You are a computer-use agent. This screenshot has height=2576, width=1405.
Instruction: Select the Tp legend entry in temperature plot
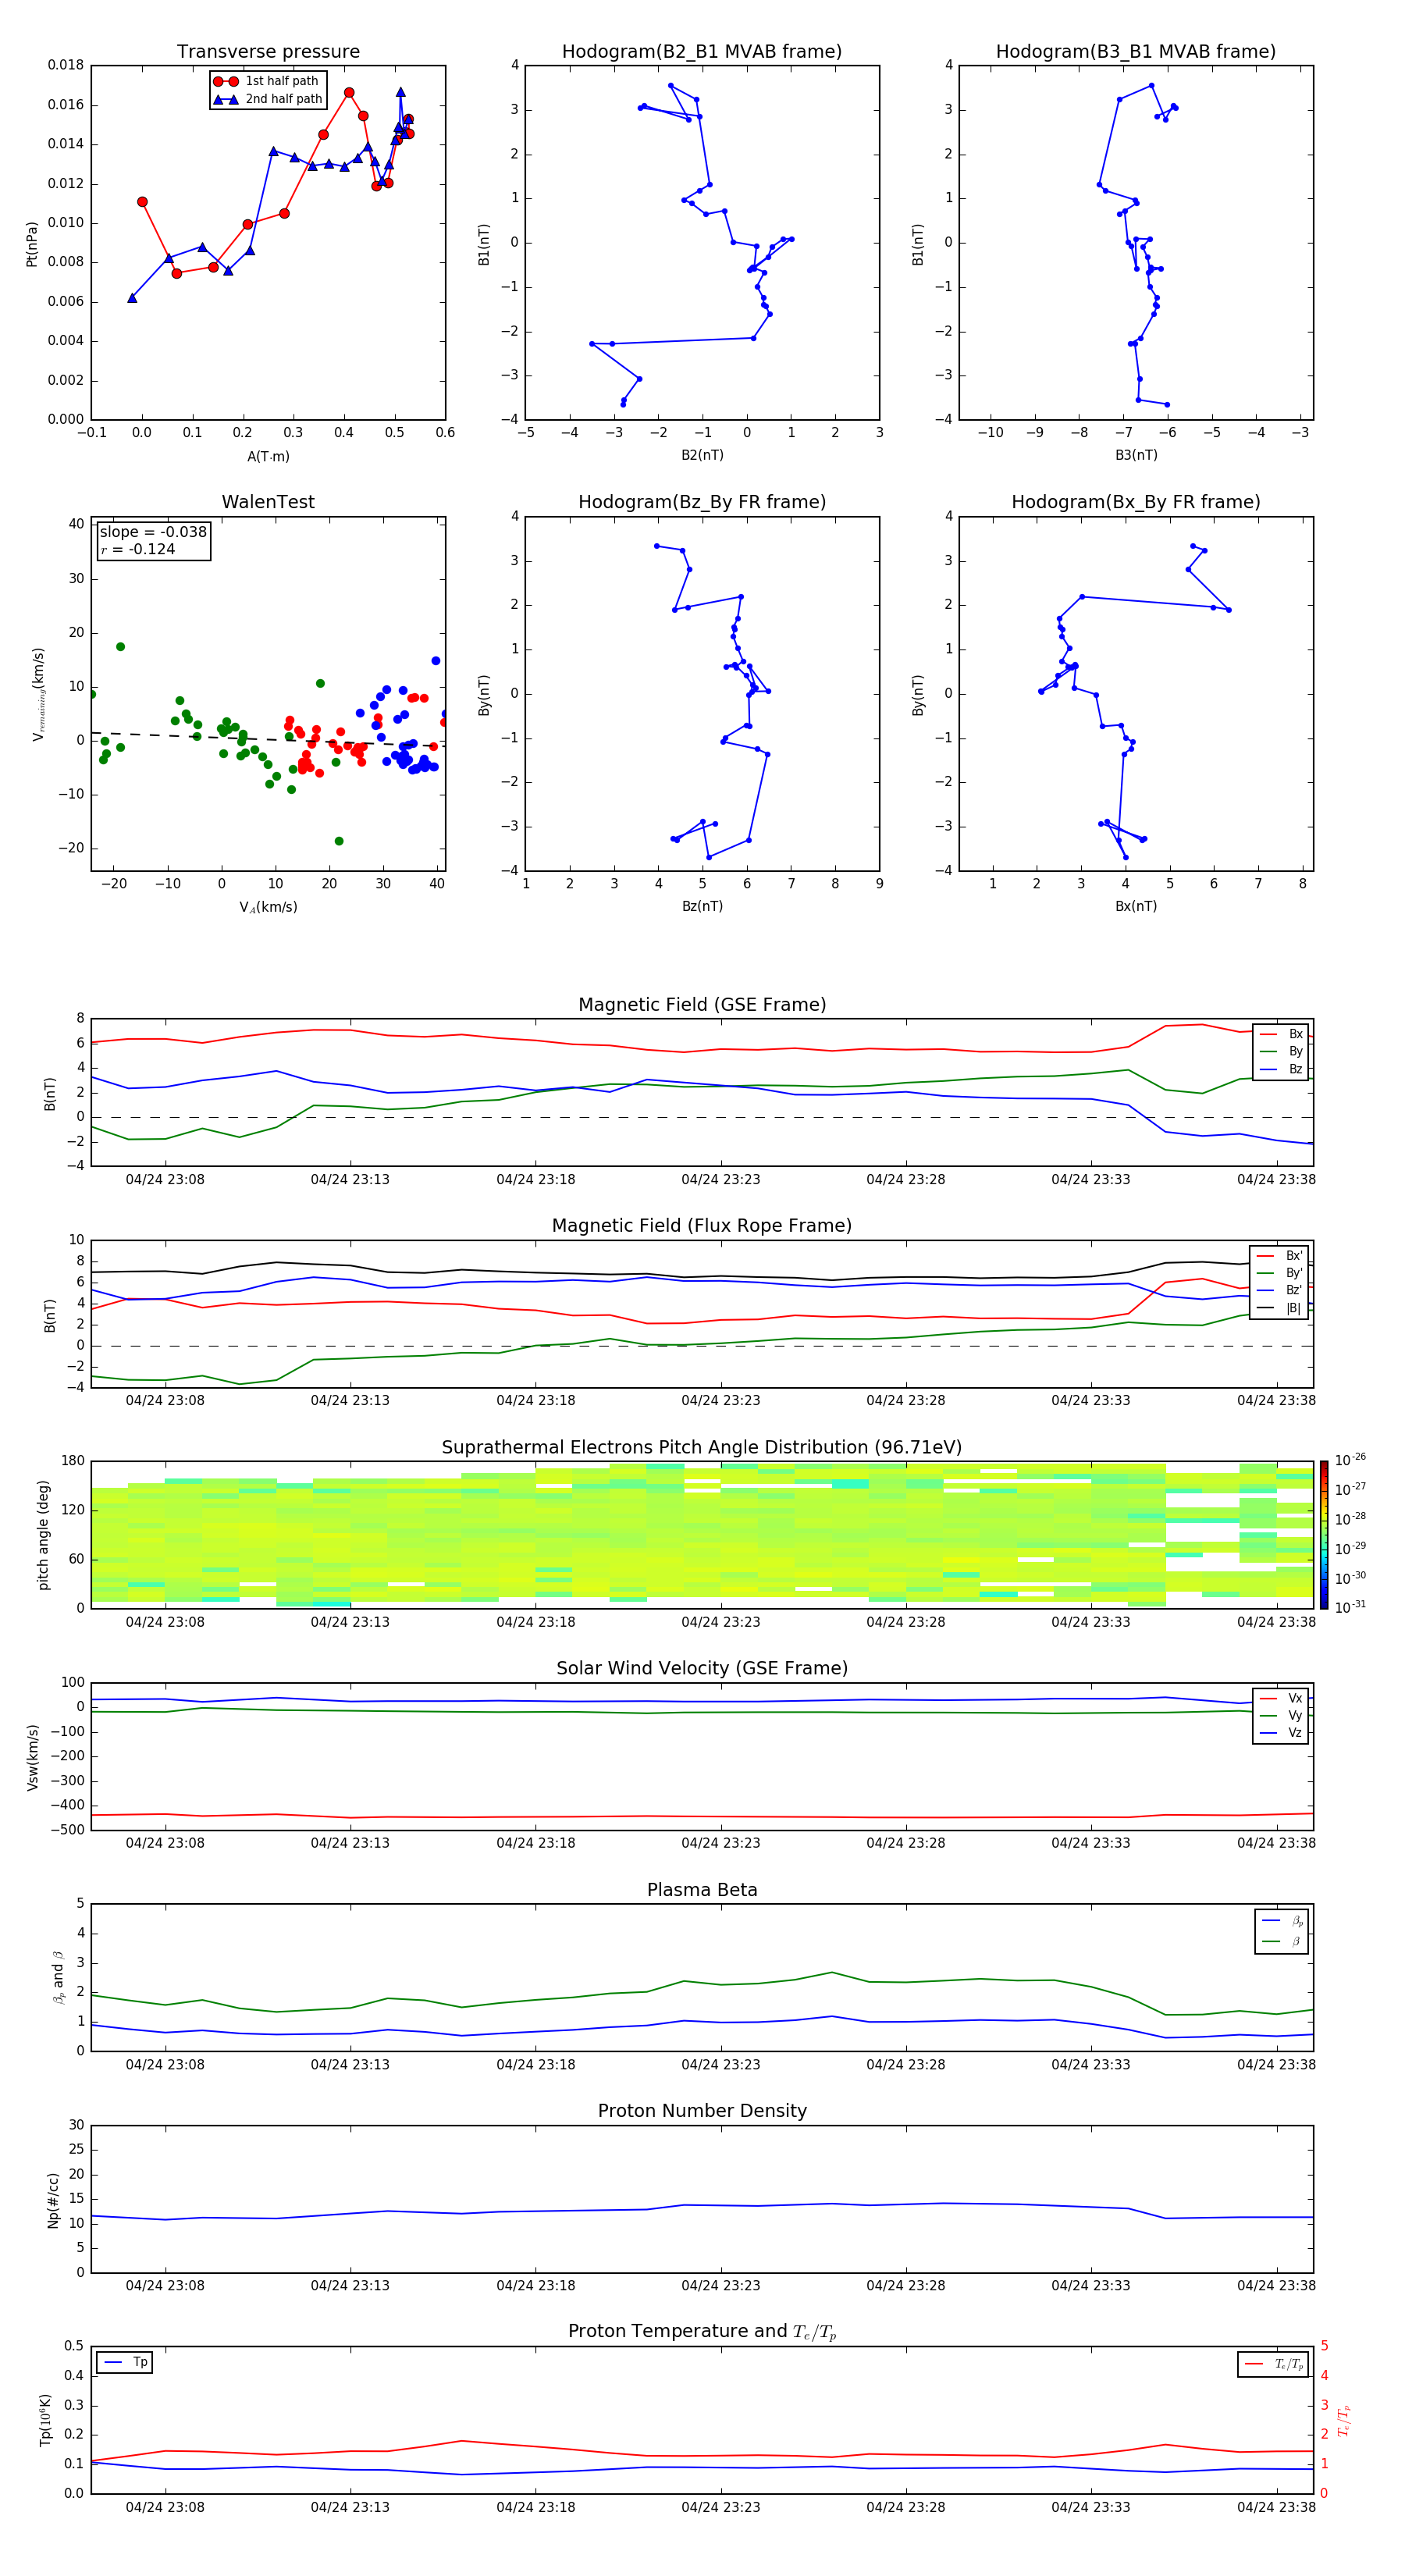tap(126, 2362)
